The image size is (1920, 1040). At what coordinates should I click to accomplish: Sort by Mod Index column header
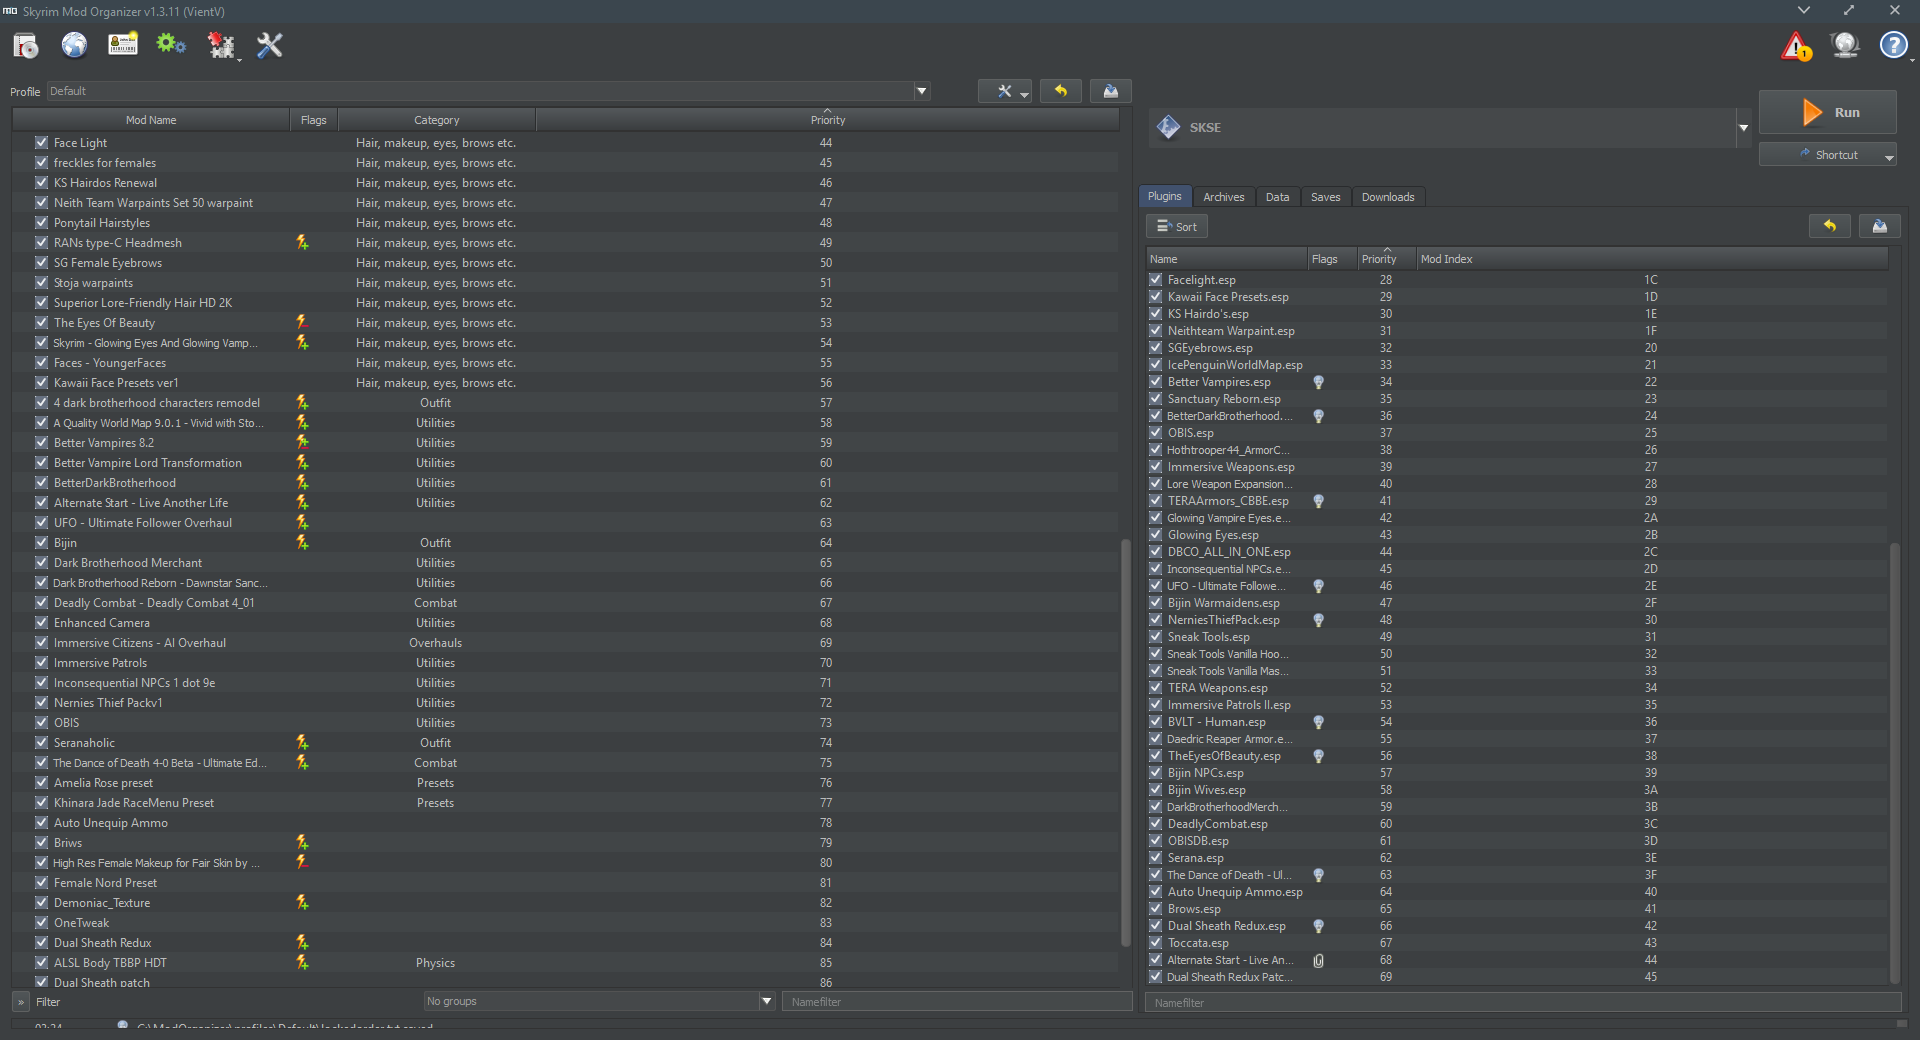click(x=1651, y=259)
